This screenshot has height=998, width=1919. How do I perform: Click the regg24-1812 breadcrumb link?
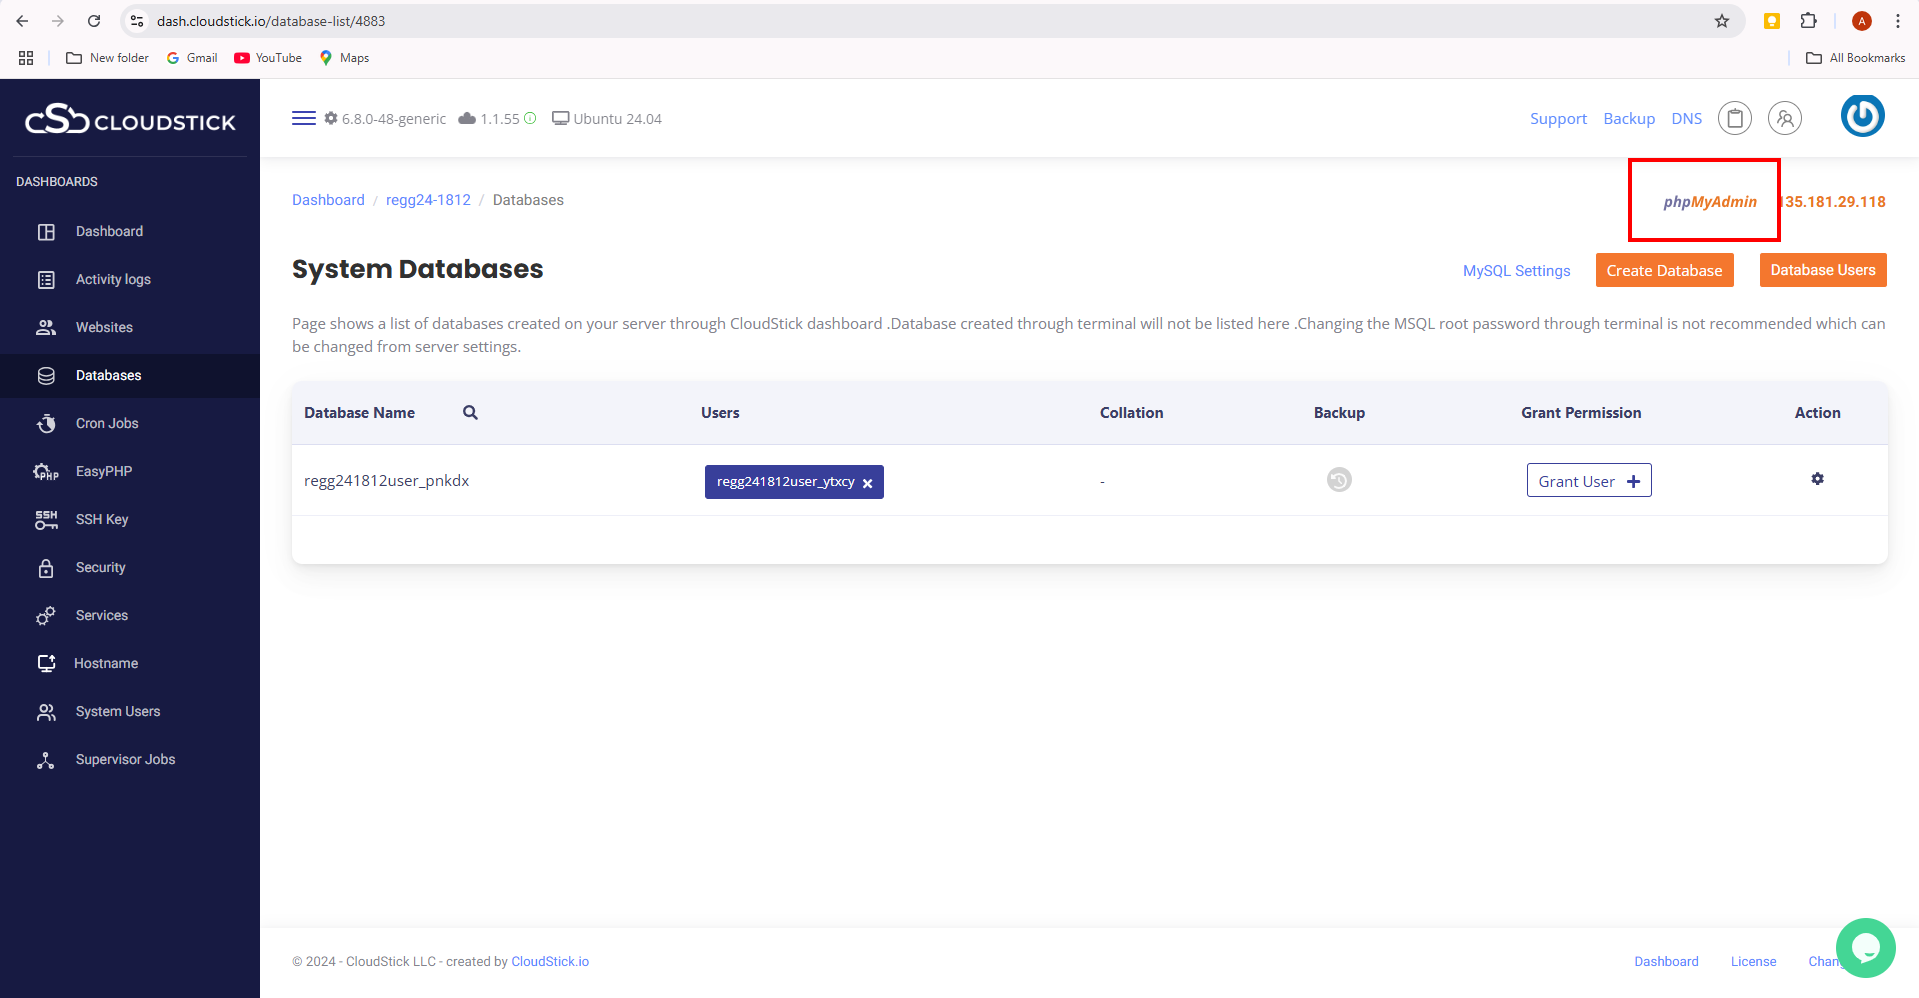(428, 200)
